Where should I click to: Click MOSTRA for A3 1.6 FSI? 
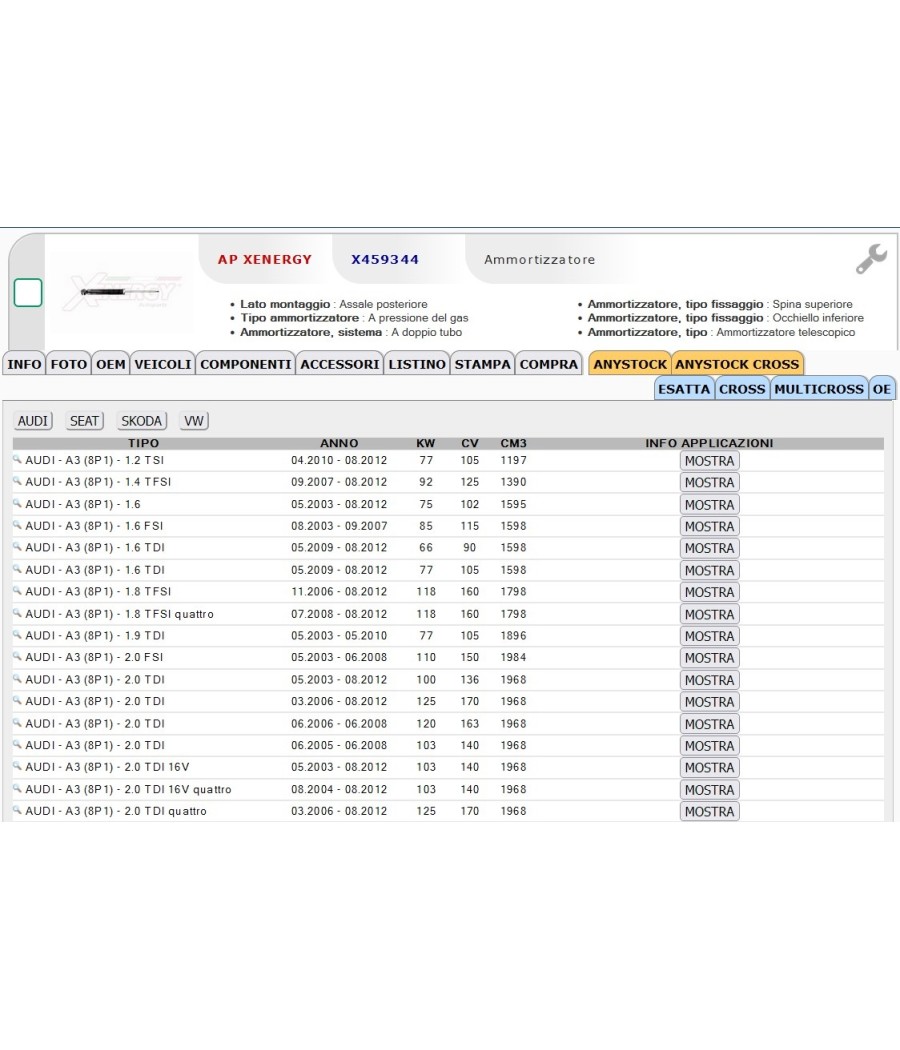pyautogui.click(x=709, y=526)
